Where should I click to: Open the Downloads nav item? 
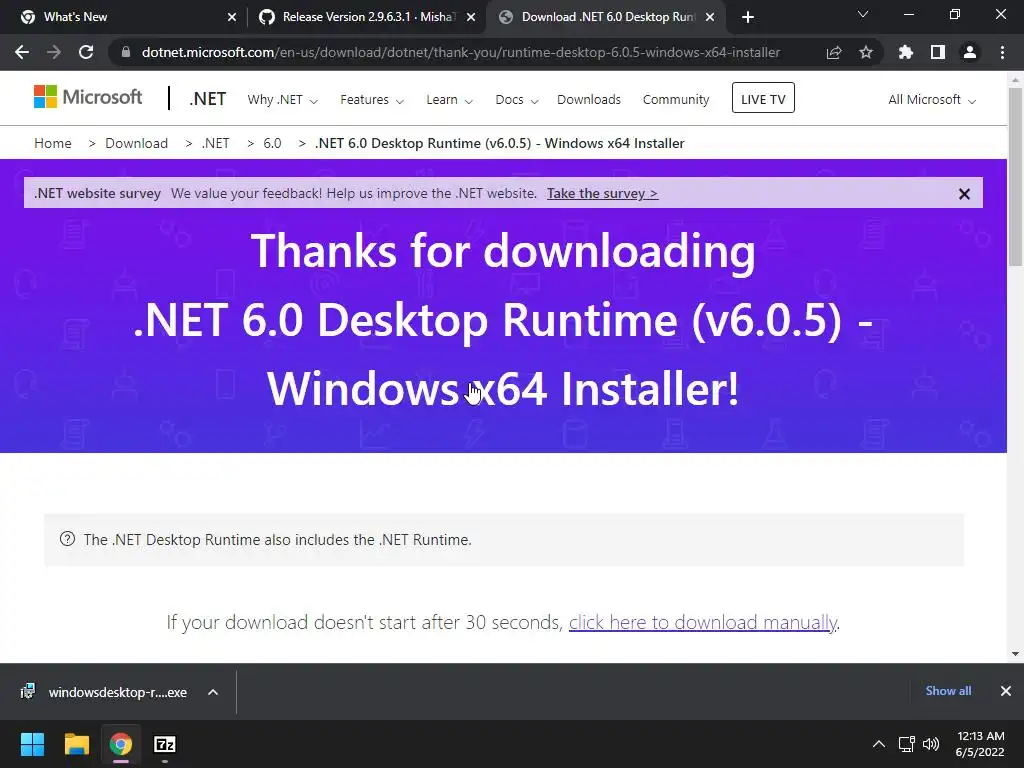click(x=588, y=100)
